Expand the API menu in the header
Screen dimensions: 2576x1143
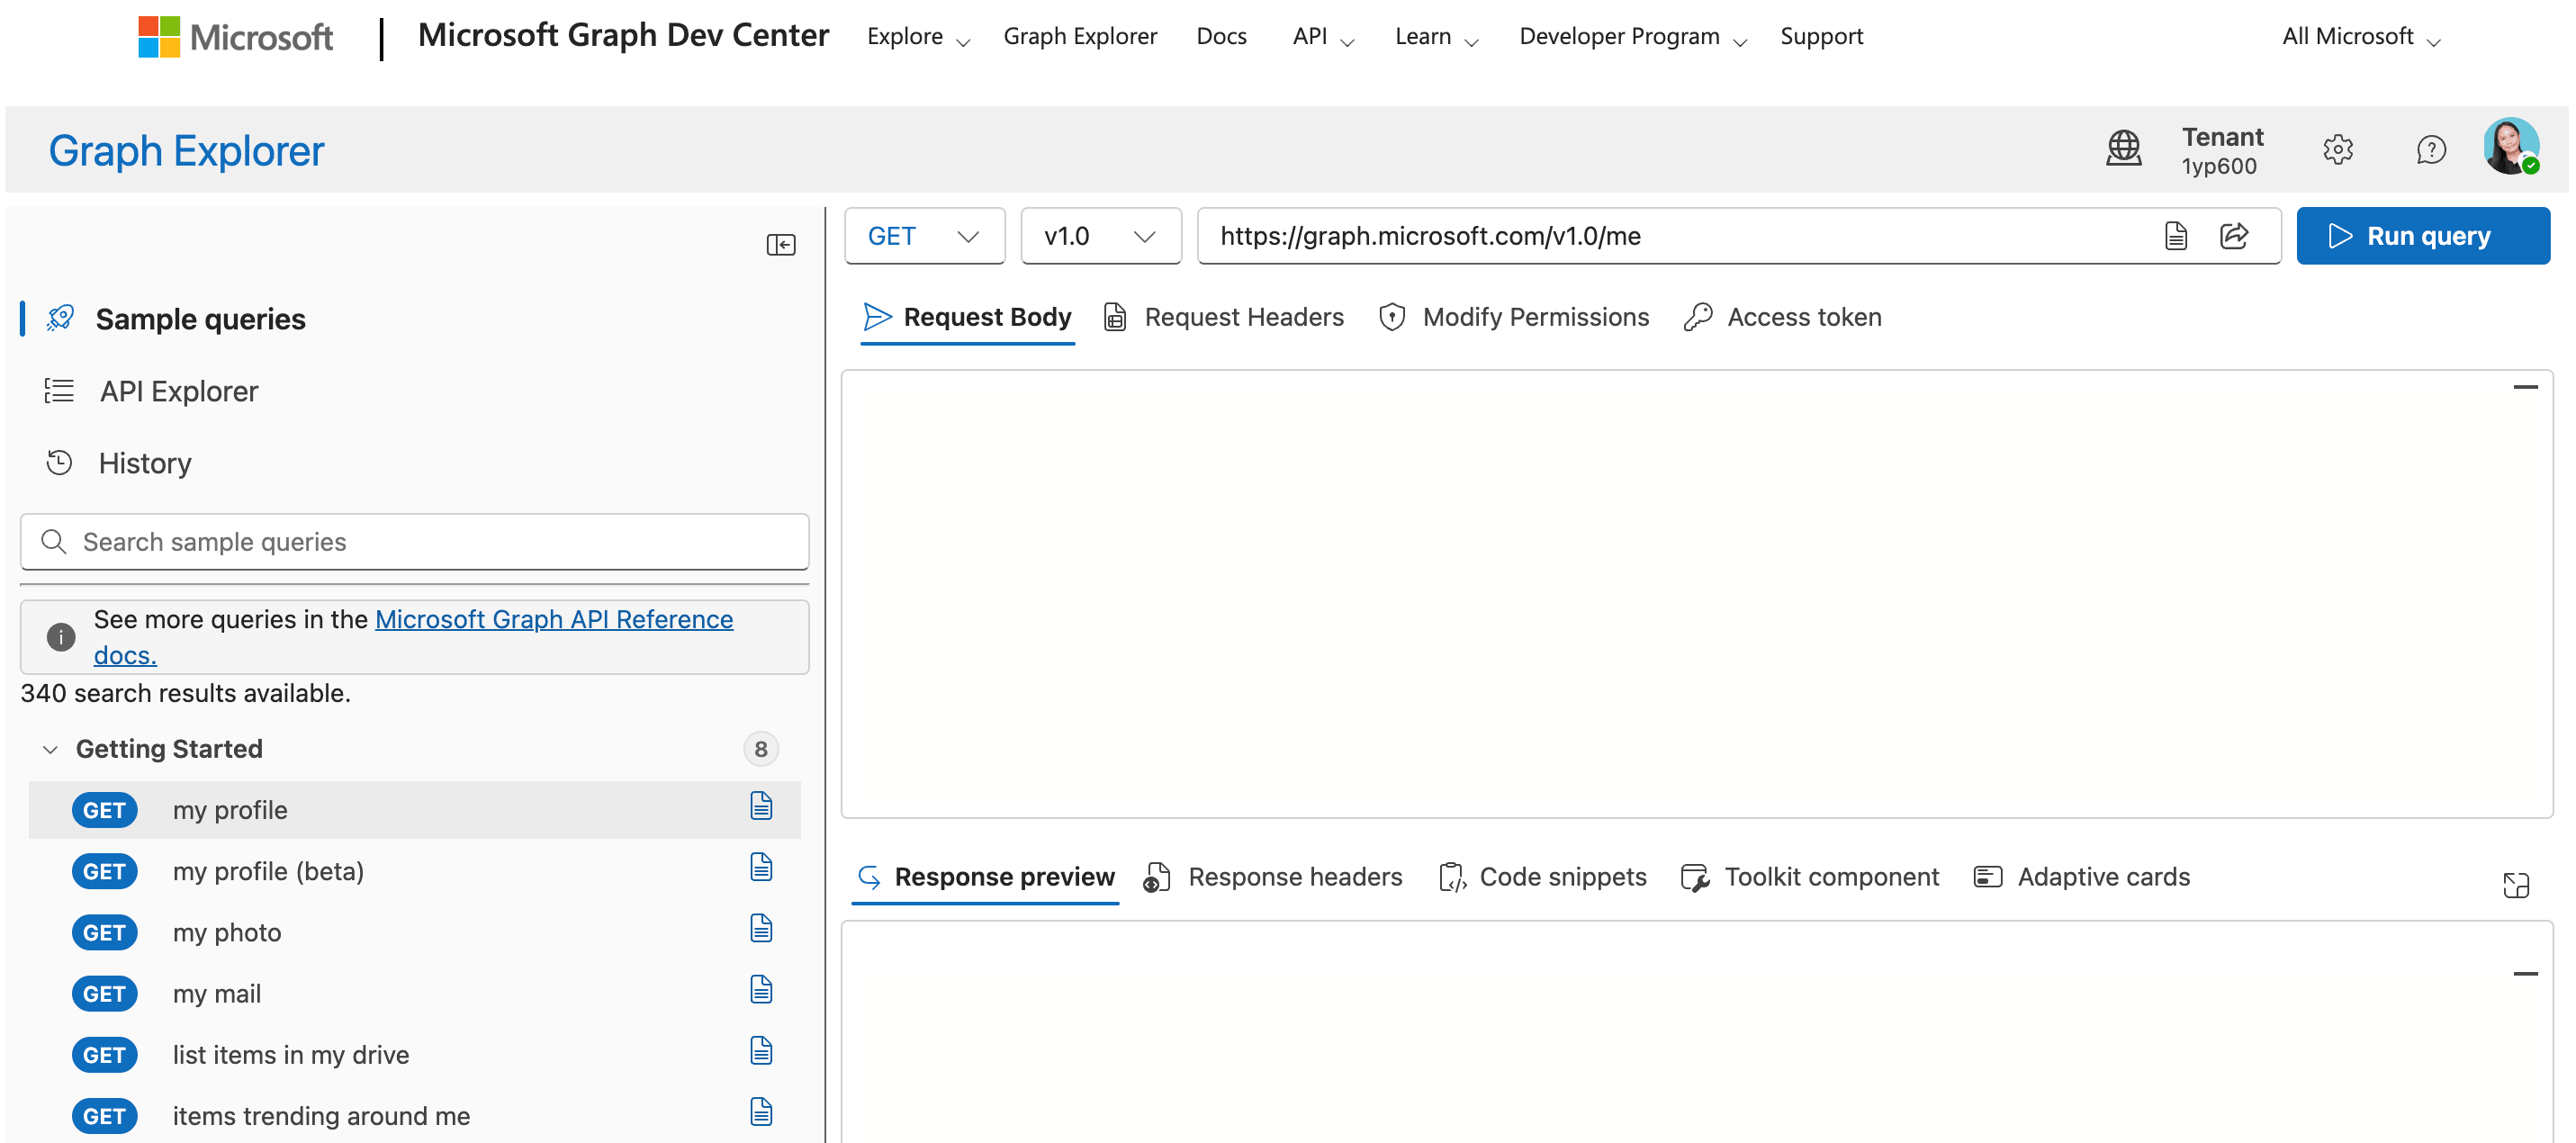click(1322, 37)
